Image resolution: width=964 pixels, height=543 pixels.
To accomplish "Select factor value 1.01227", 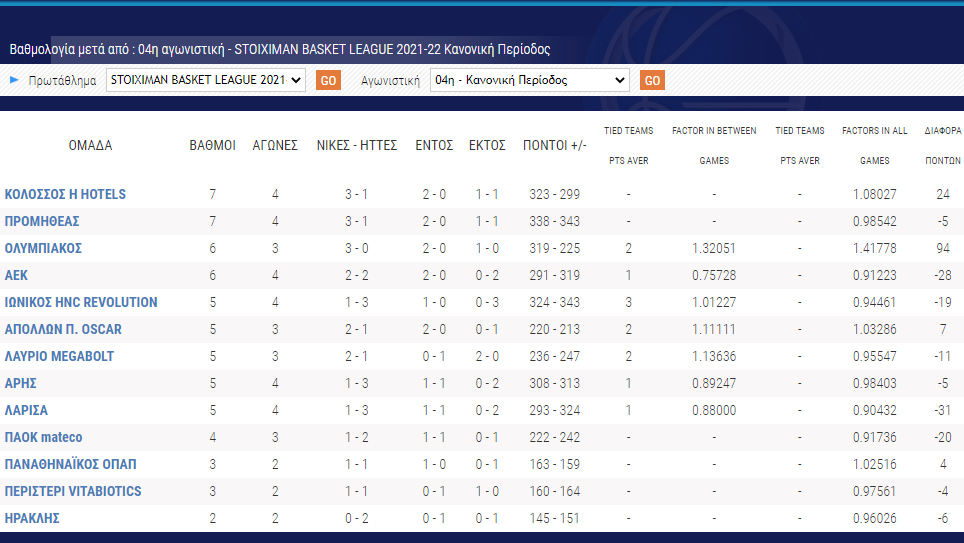I will point(714,303).
